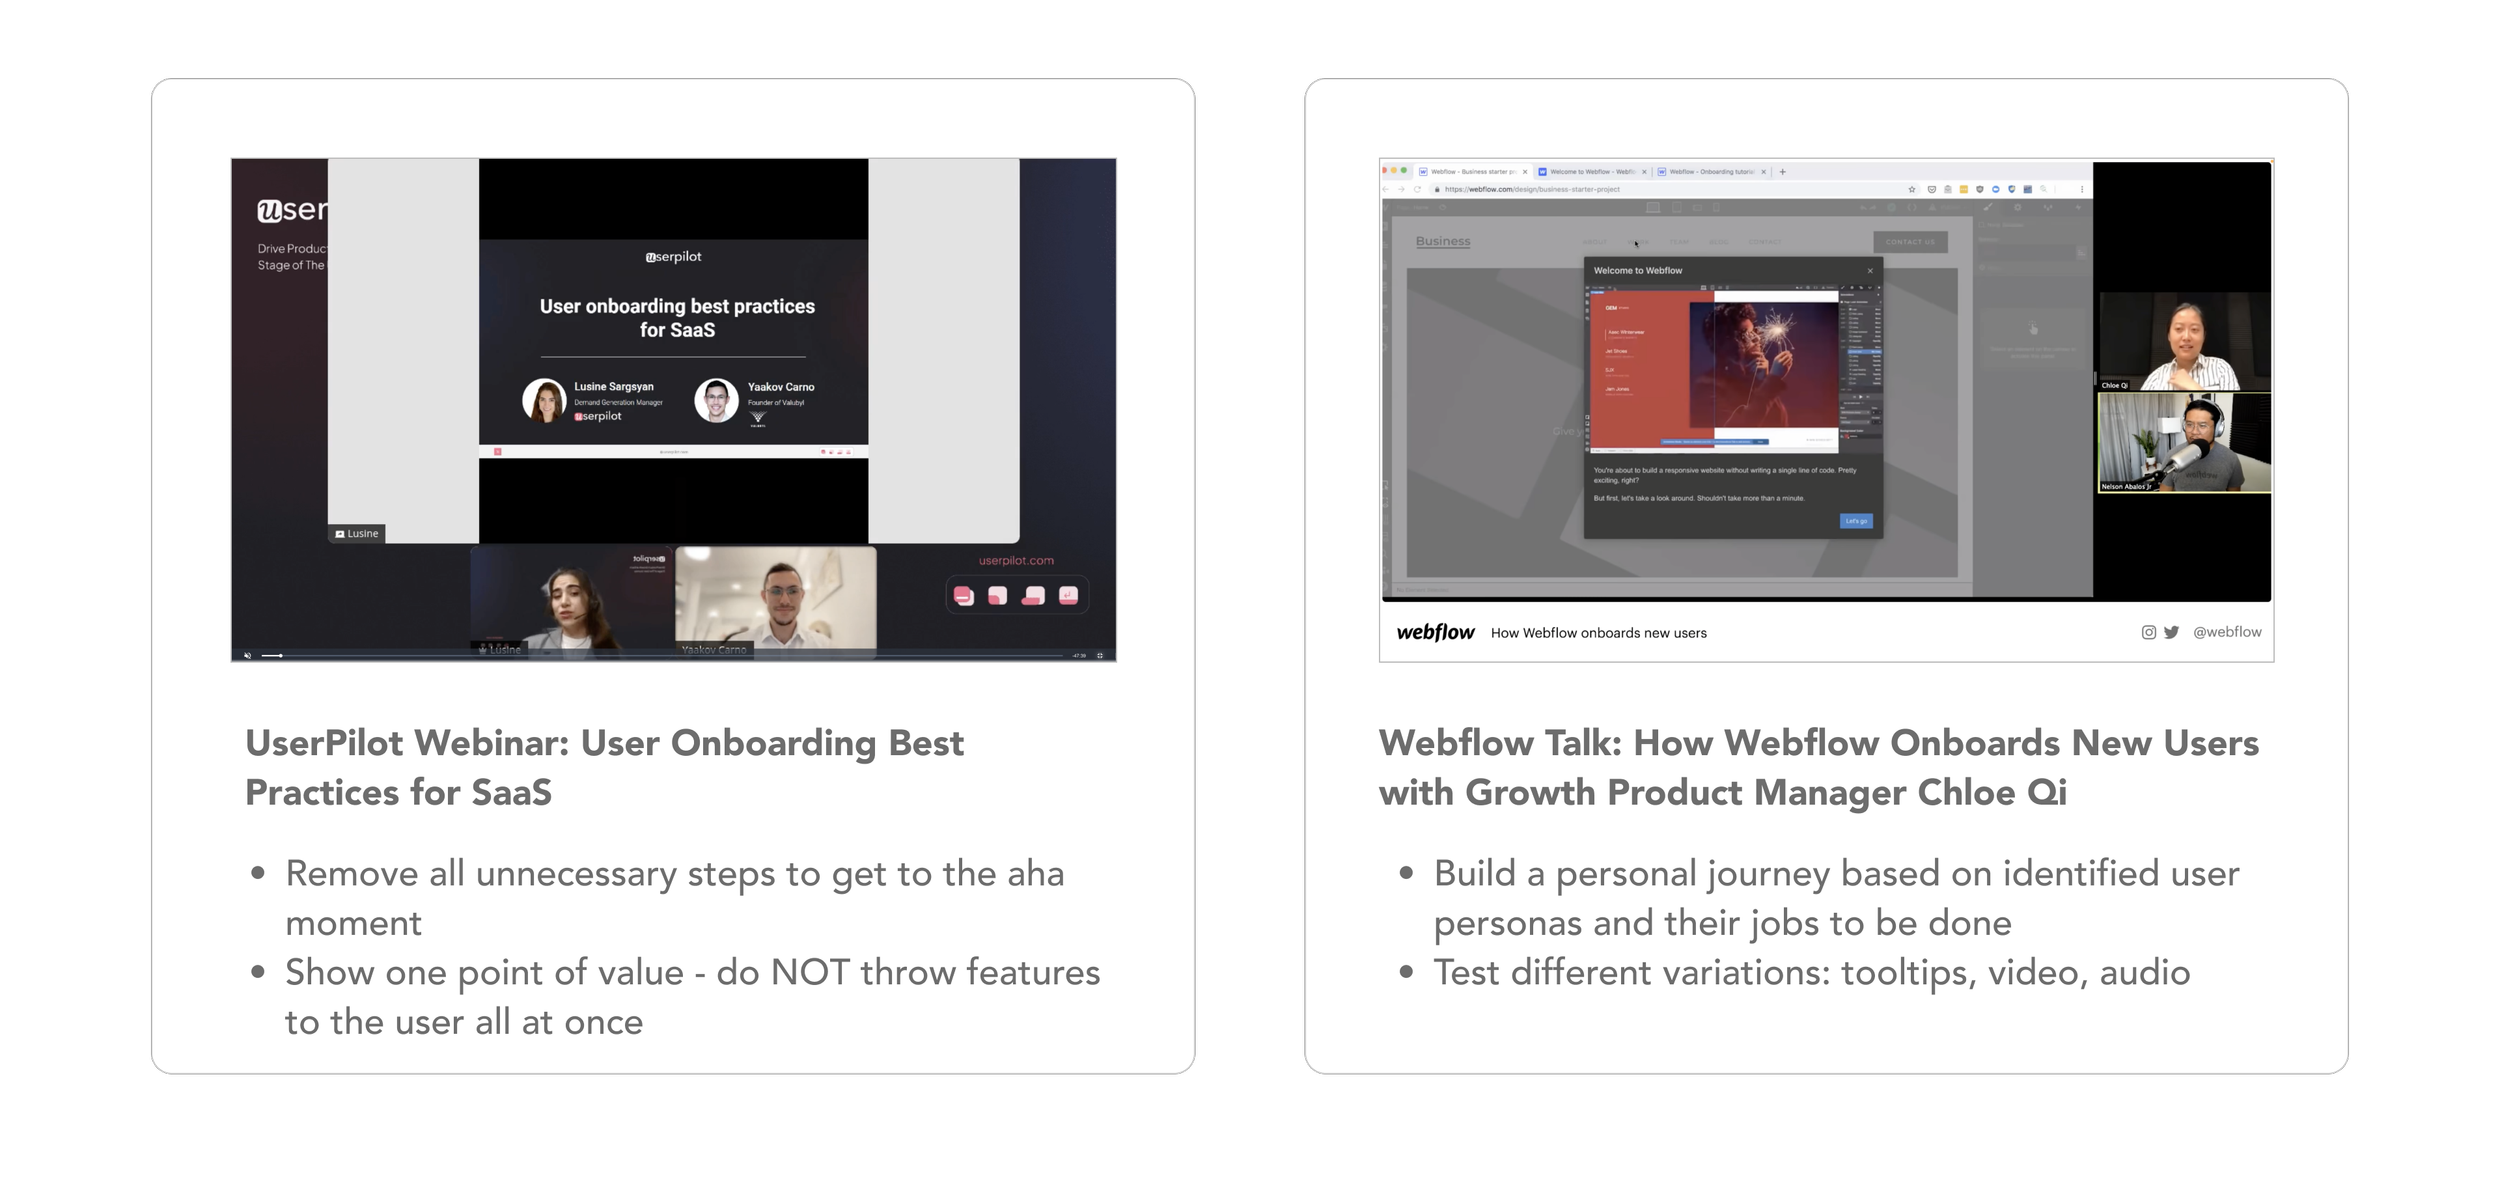Click the CONTACT US button on Business page
Viewport: 2500px width, 1194px height.
click(x=1910, y=242)
